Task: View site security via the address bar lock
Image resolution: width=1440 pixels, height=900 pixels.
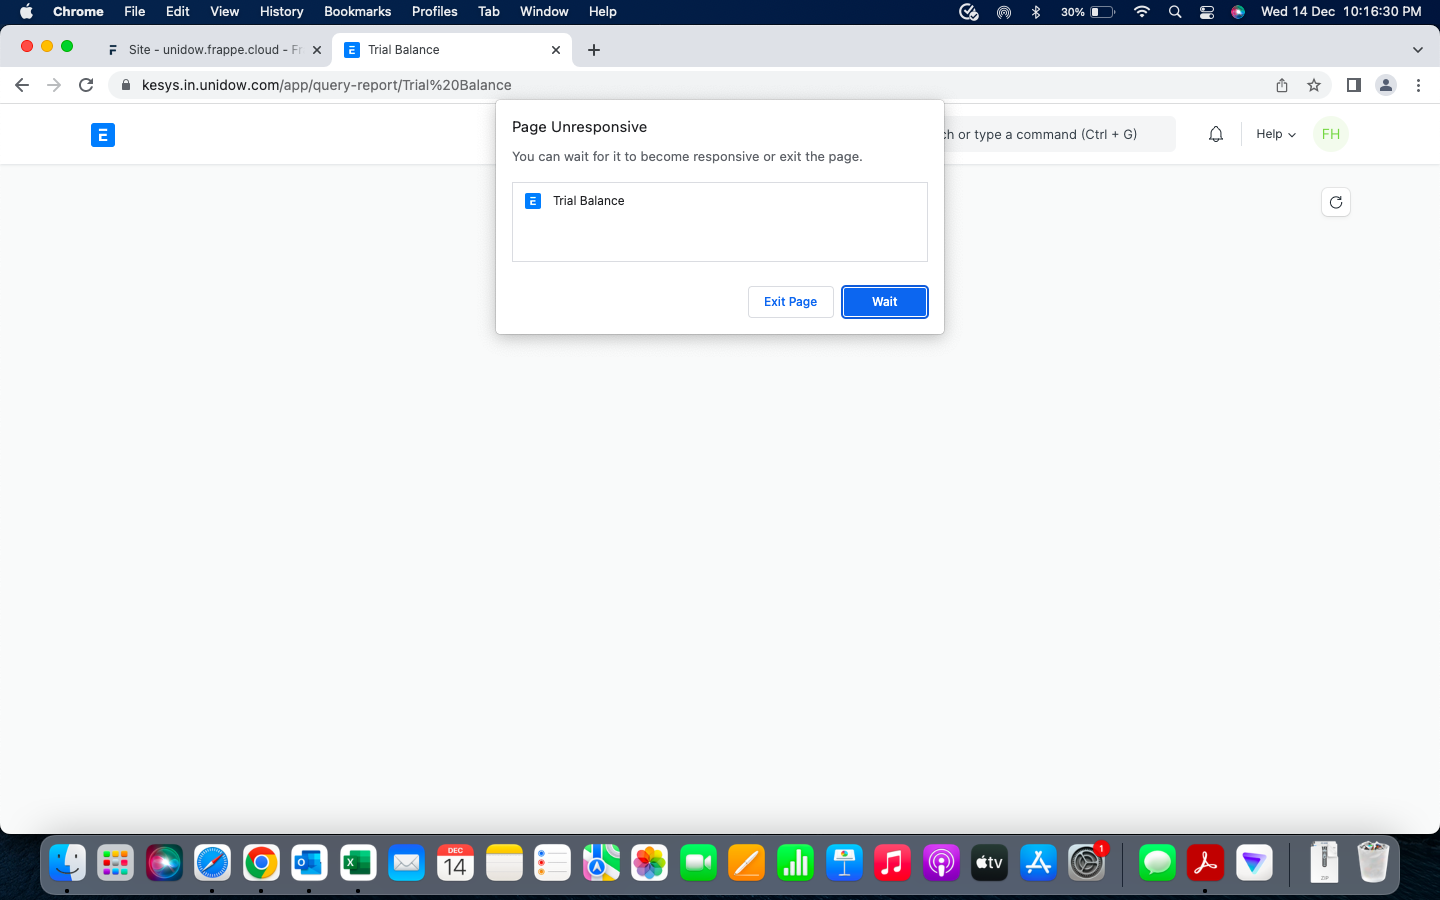Action: pos(125,85)
